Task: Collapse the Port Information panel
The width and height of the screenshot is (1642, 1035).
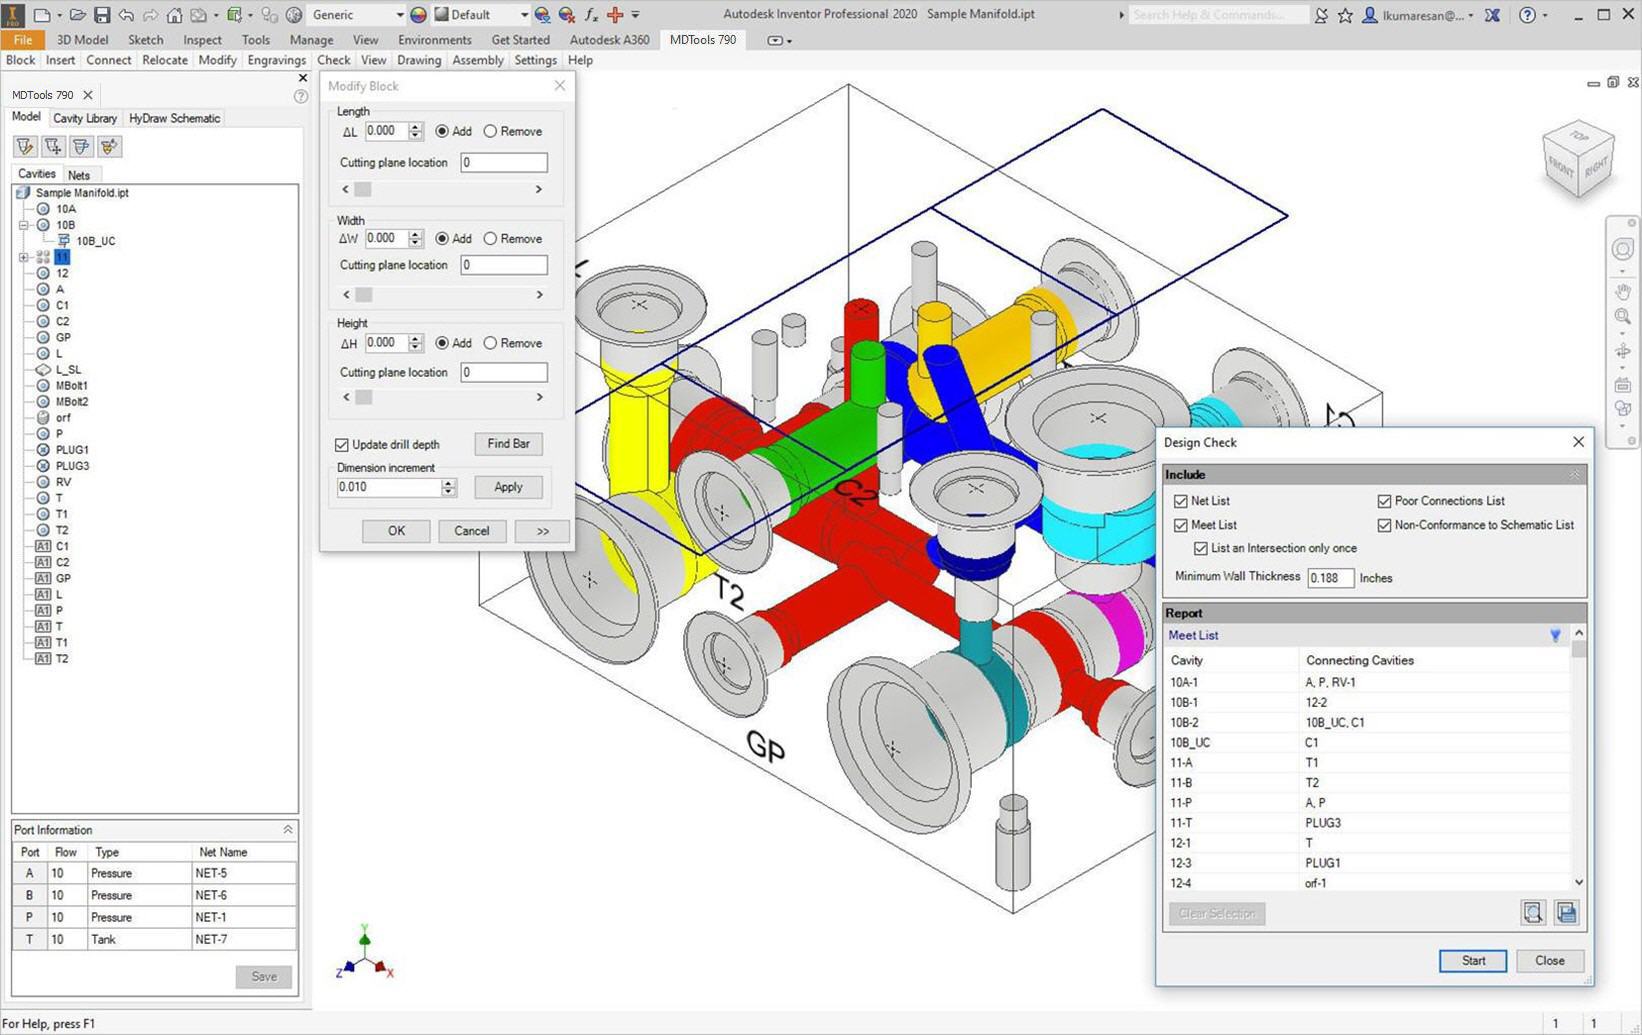Action: pos(288,830)
